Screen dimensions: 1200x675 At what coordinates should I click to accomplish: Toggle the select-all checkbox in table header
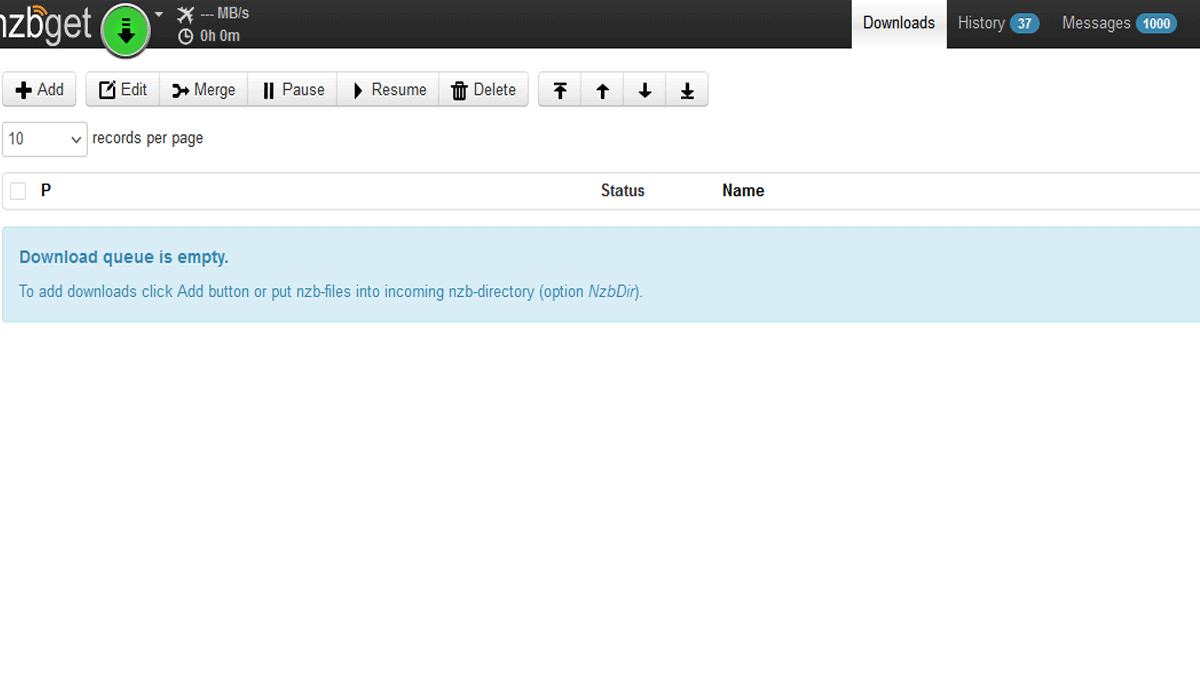click(x=18, y=191)
